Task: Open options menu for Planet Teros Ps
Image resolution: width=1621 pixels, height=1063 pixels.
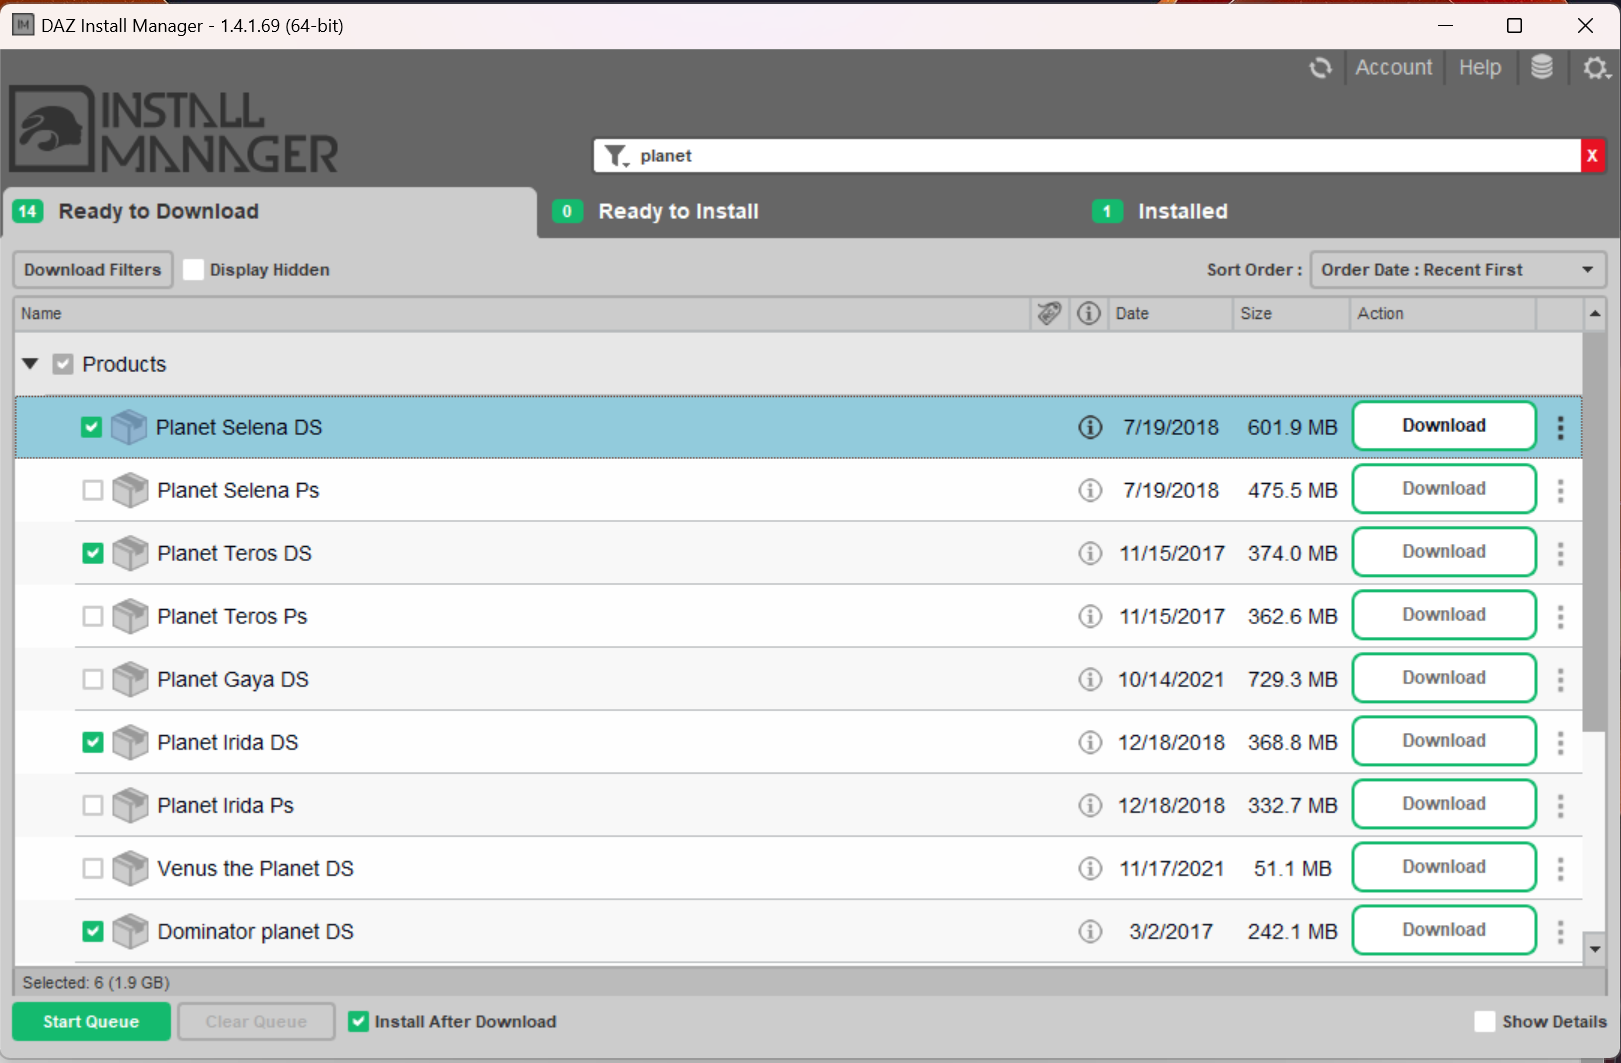Action: (1560, 617)
